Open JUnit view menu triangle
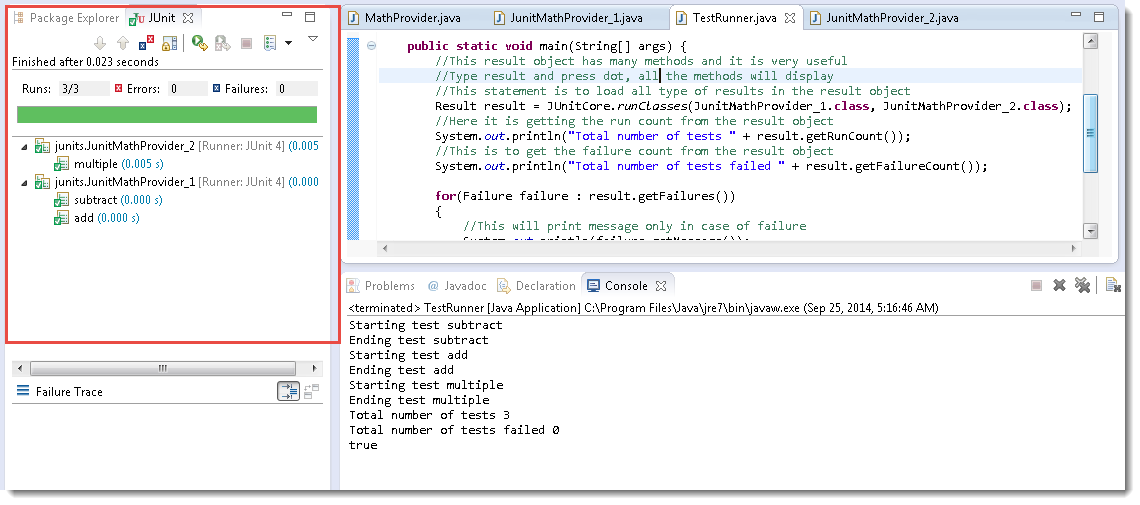1140x505 pixels. click(x=313, y=39)
